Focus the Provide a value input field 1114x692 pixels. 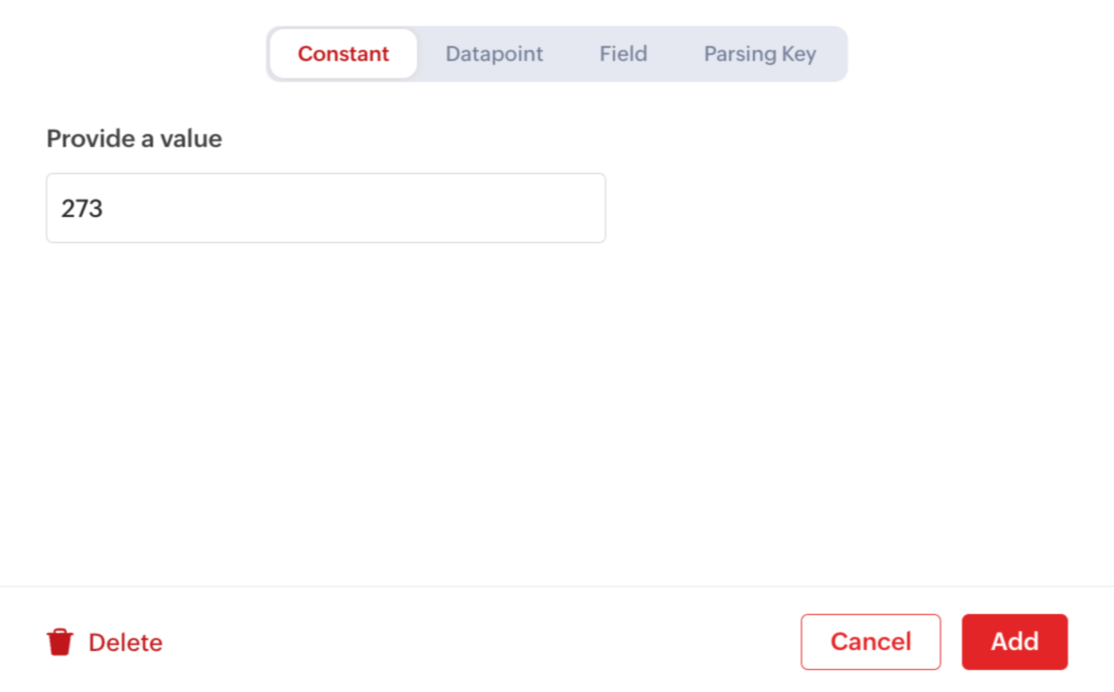coord(326,208)
